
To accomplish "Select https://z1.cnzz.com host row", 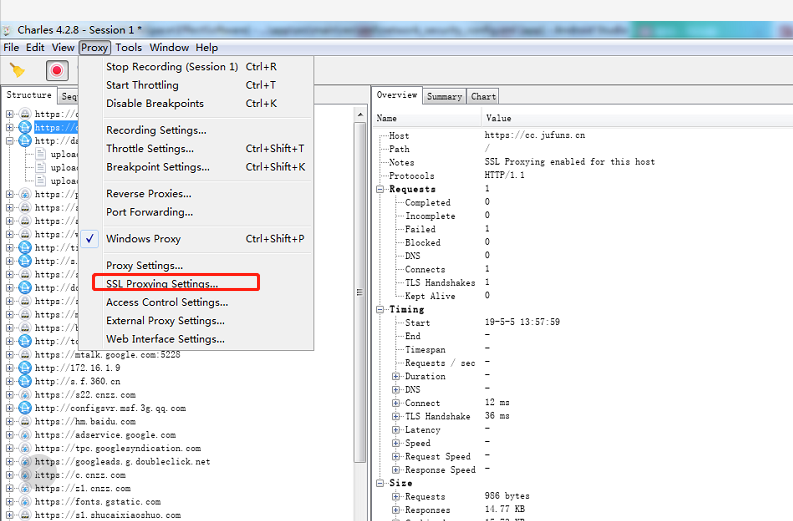I will pos(82,488).
